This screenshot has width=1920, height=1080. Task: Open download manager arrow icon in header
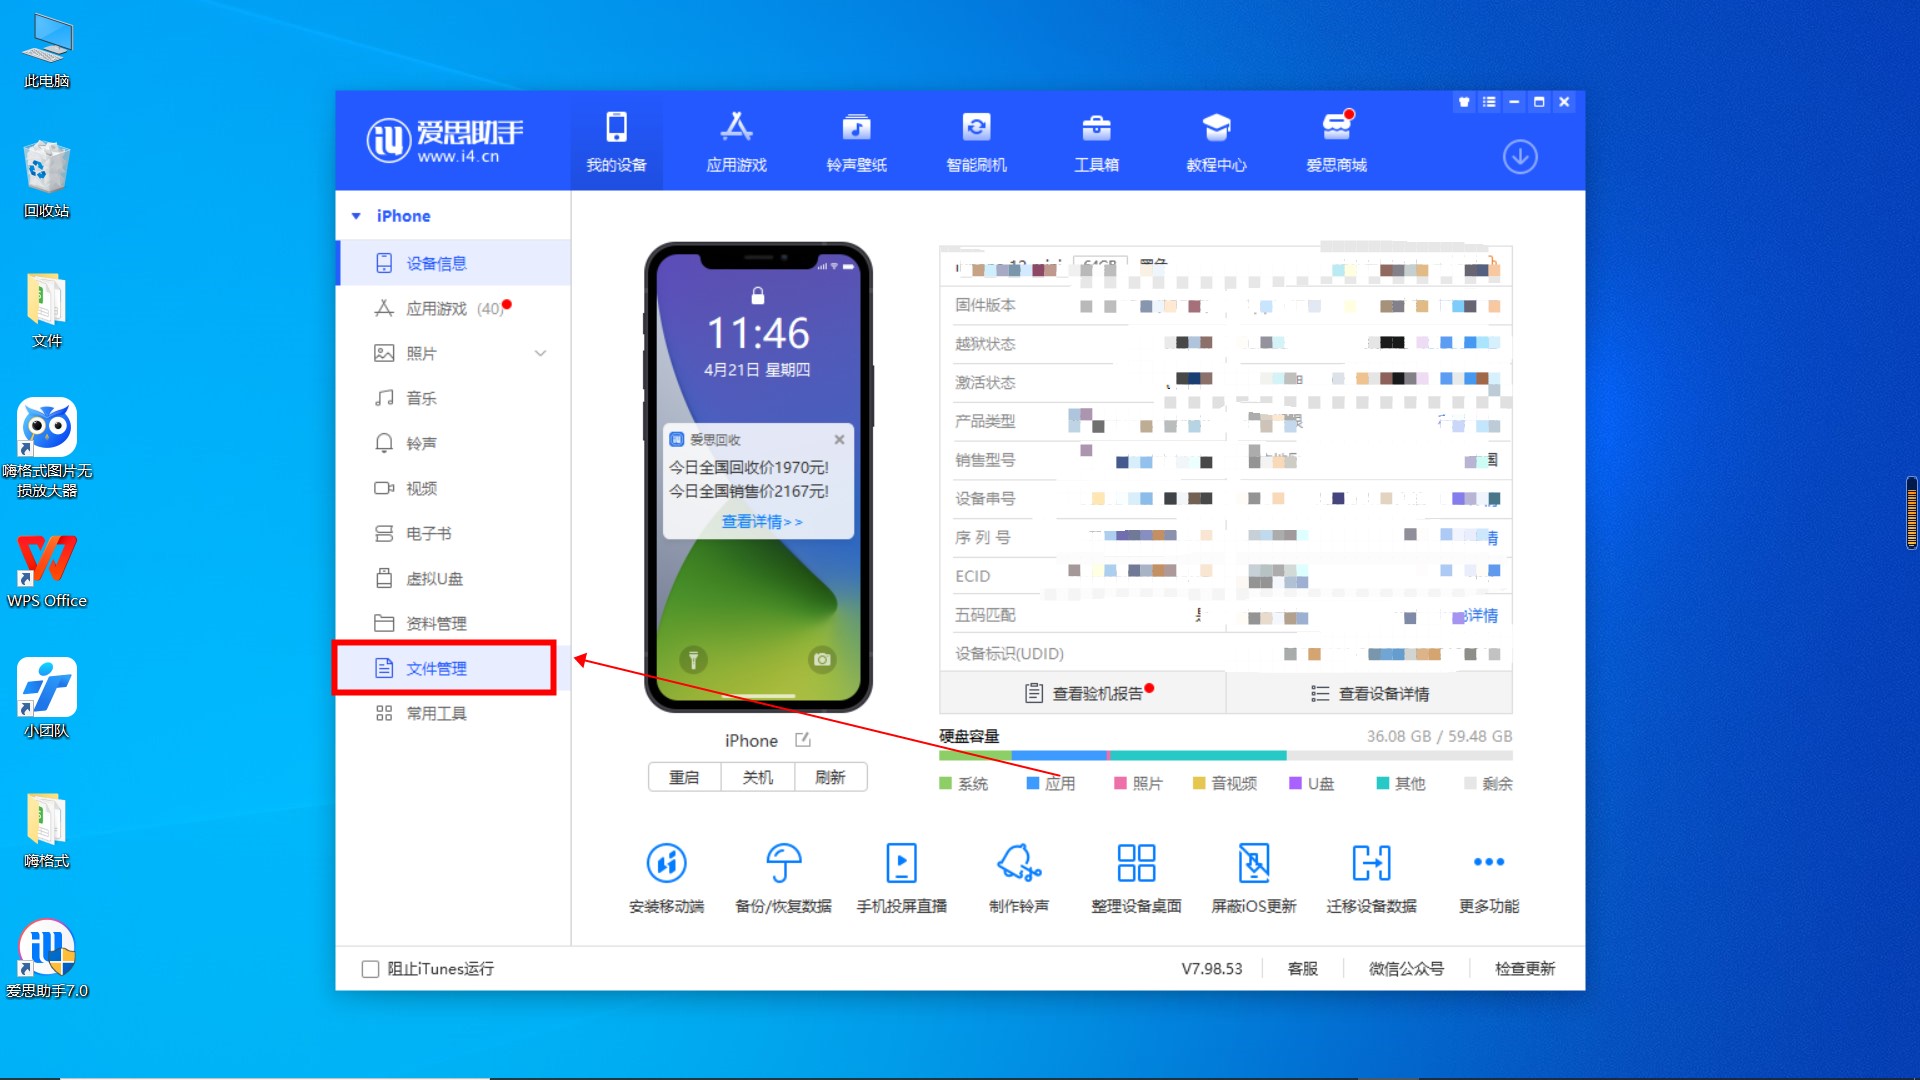click(x=1520, y=157)
